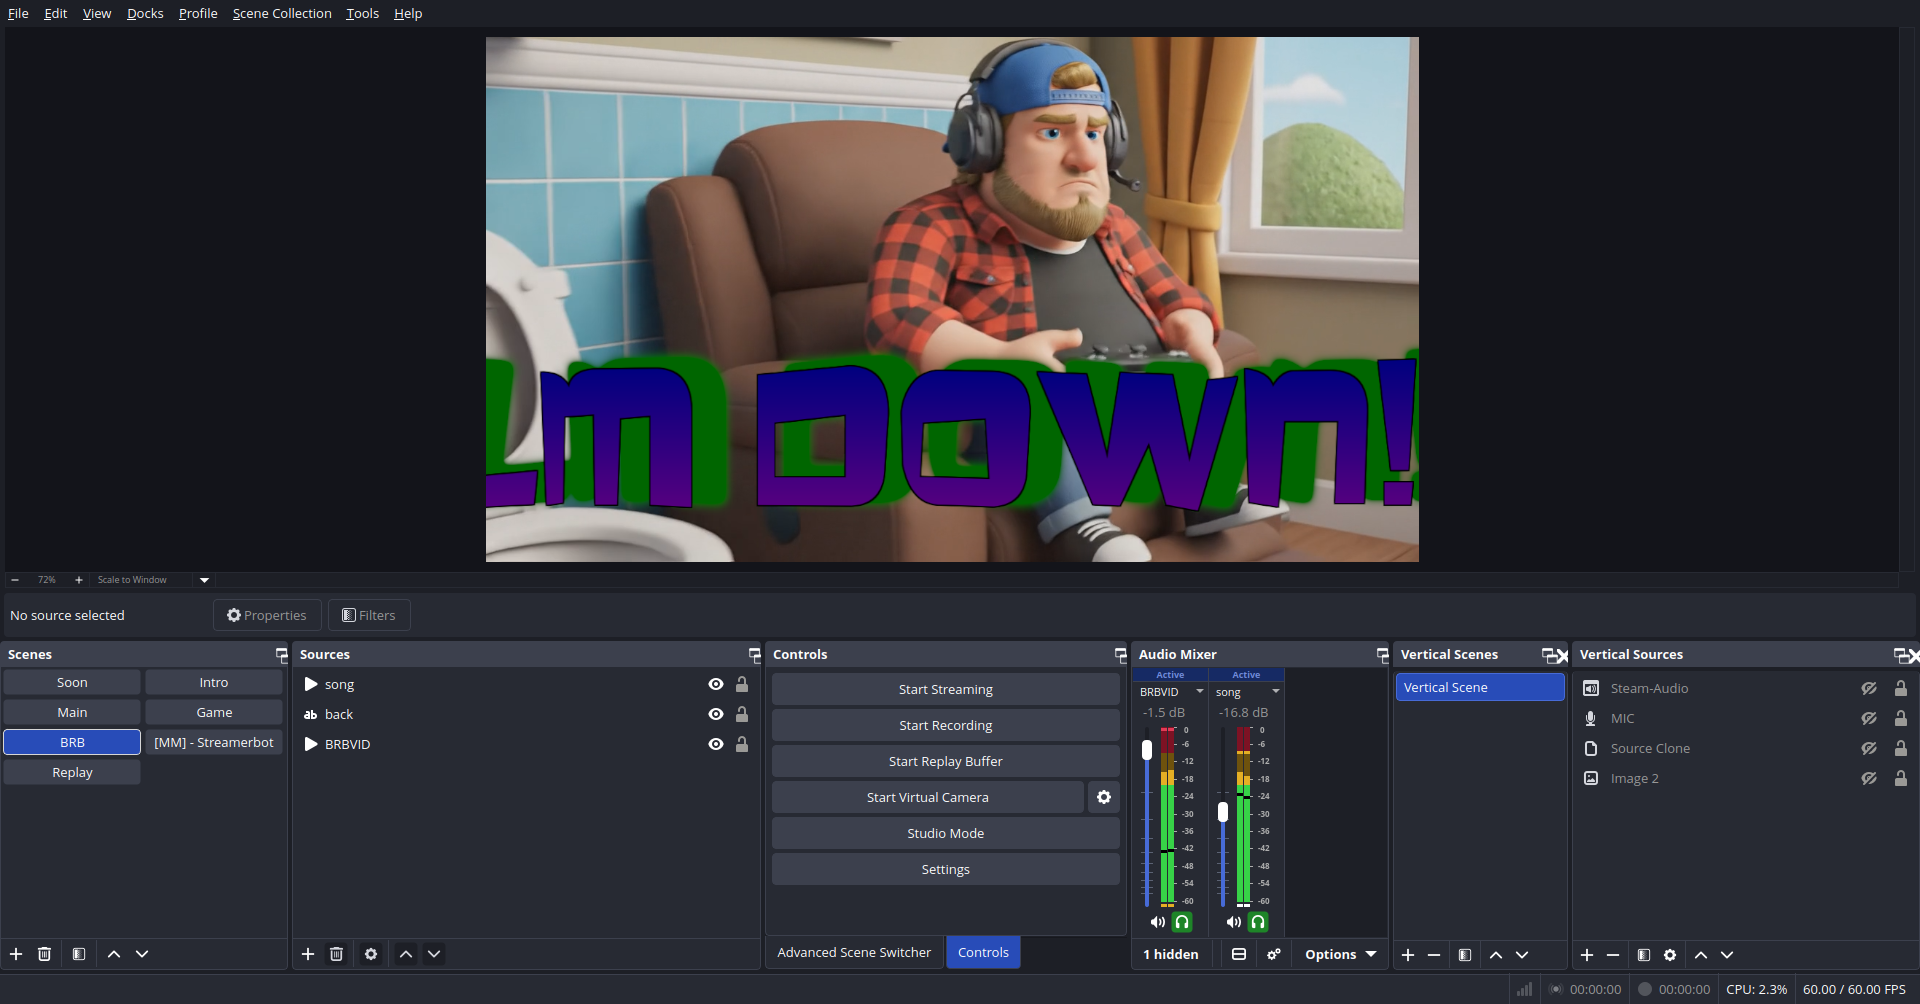This screenshot has width=1920, height=1004.
Task: Remove vertical scene with minus icon
Action: [1434, 955]
